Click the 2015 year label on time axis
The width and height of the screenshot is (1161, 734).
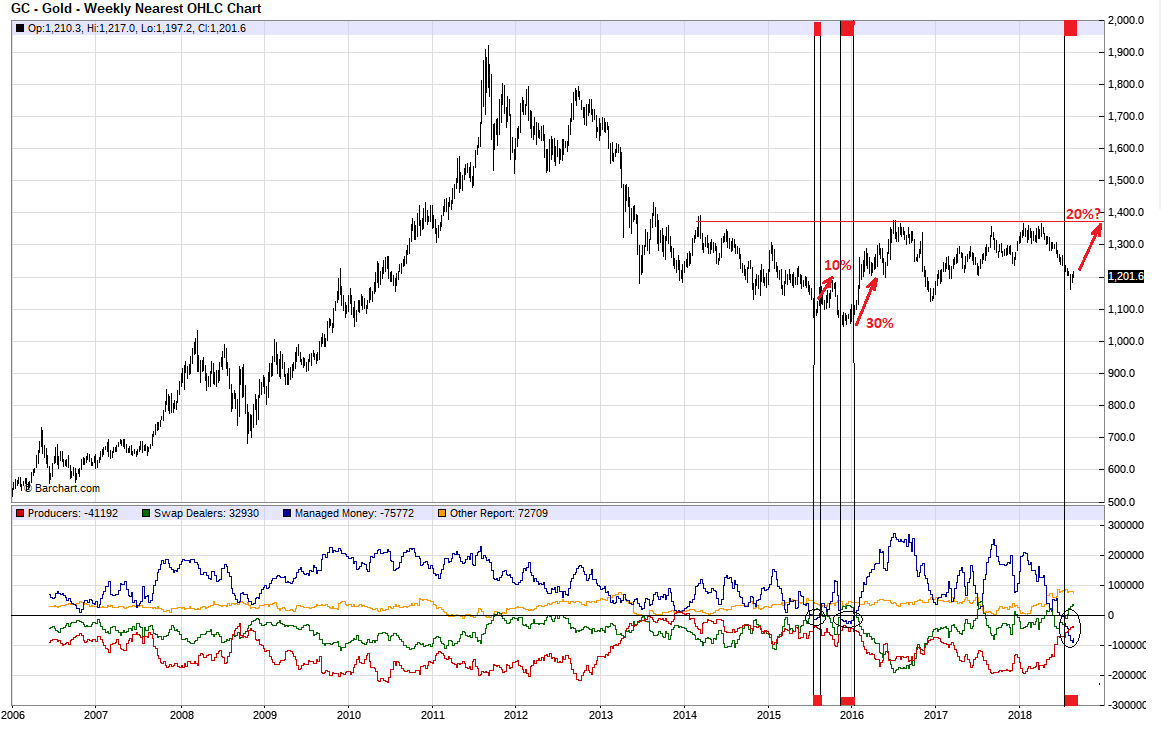point(769,715)
